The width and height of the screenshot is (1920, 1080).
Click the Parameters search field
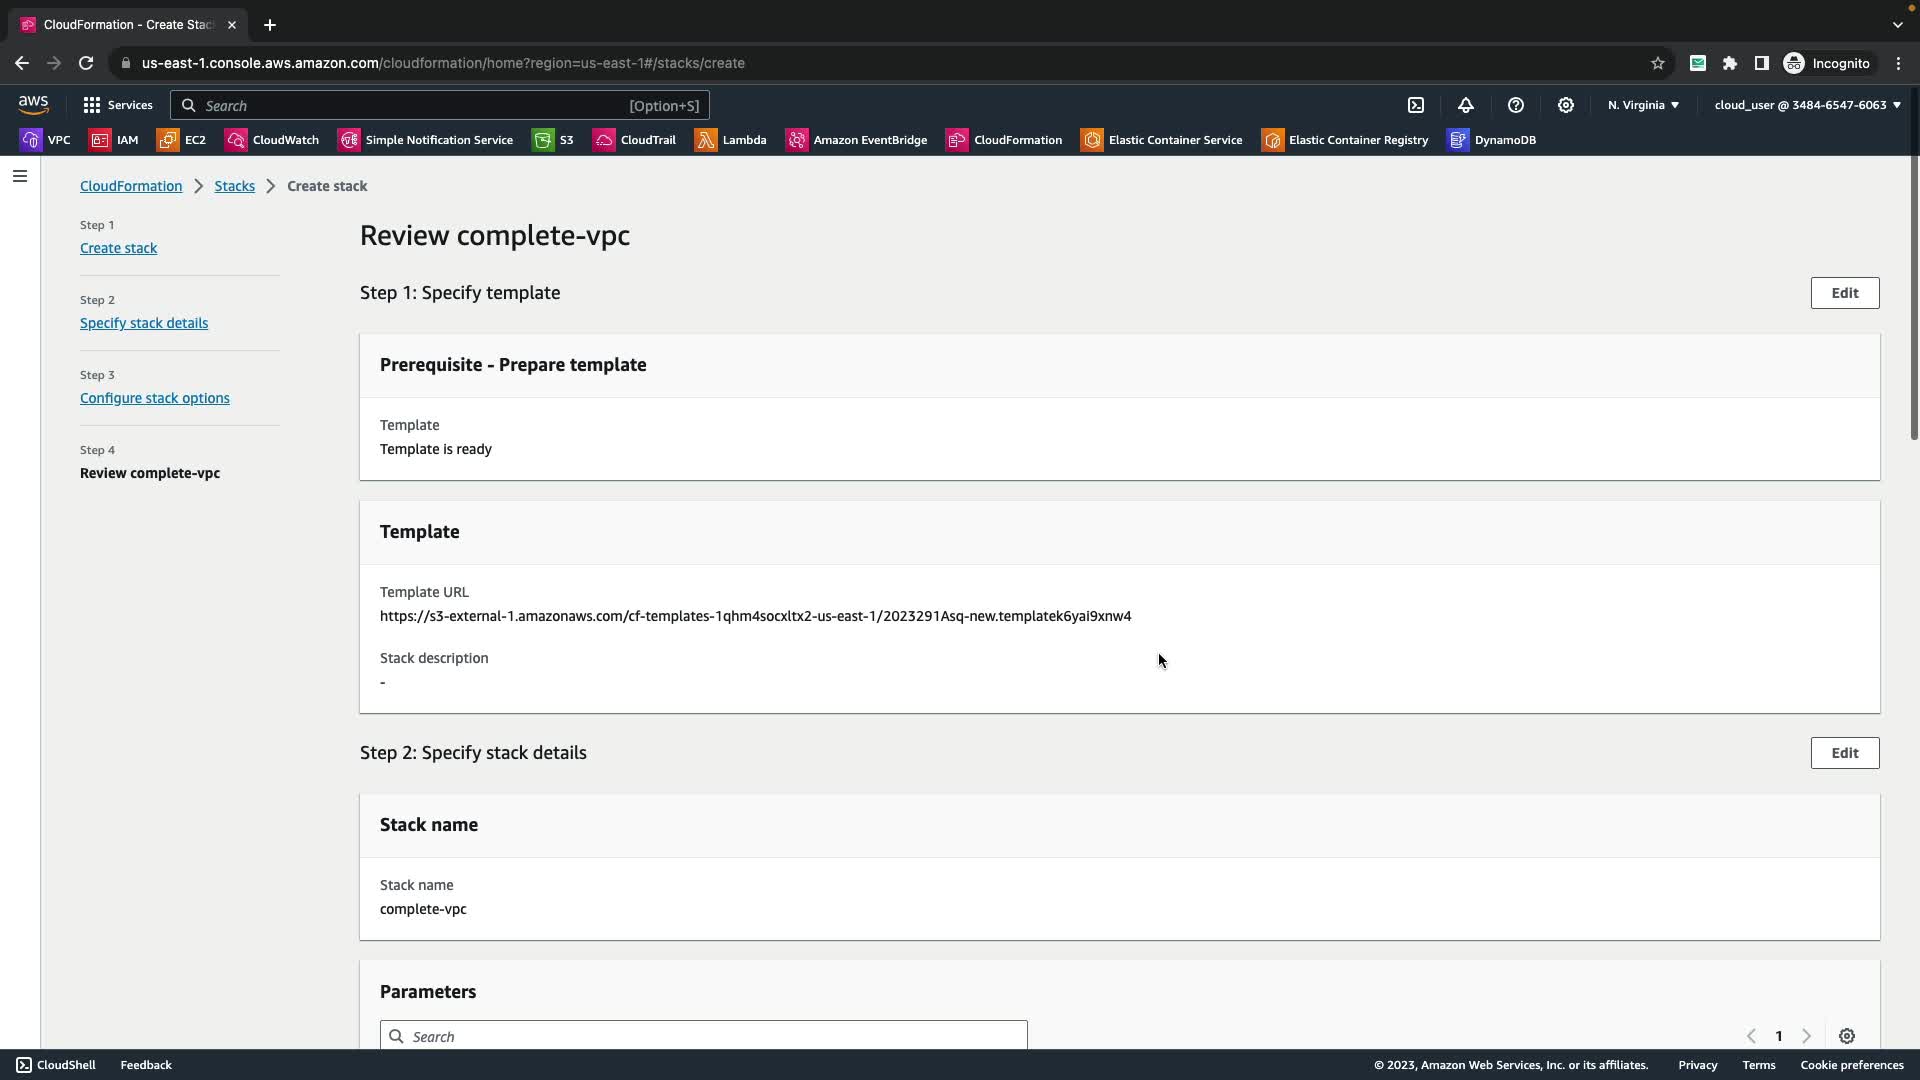[703, 1036]
